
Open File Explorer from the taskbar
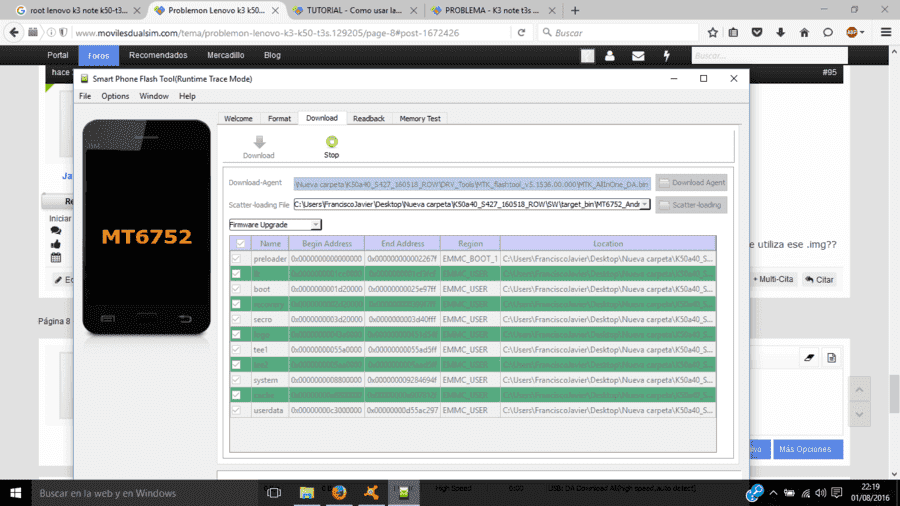[x=307, y=493]
